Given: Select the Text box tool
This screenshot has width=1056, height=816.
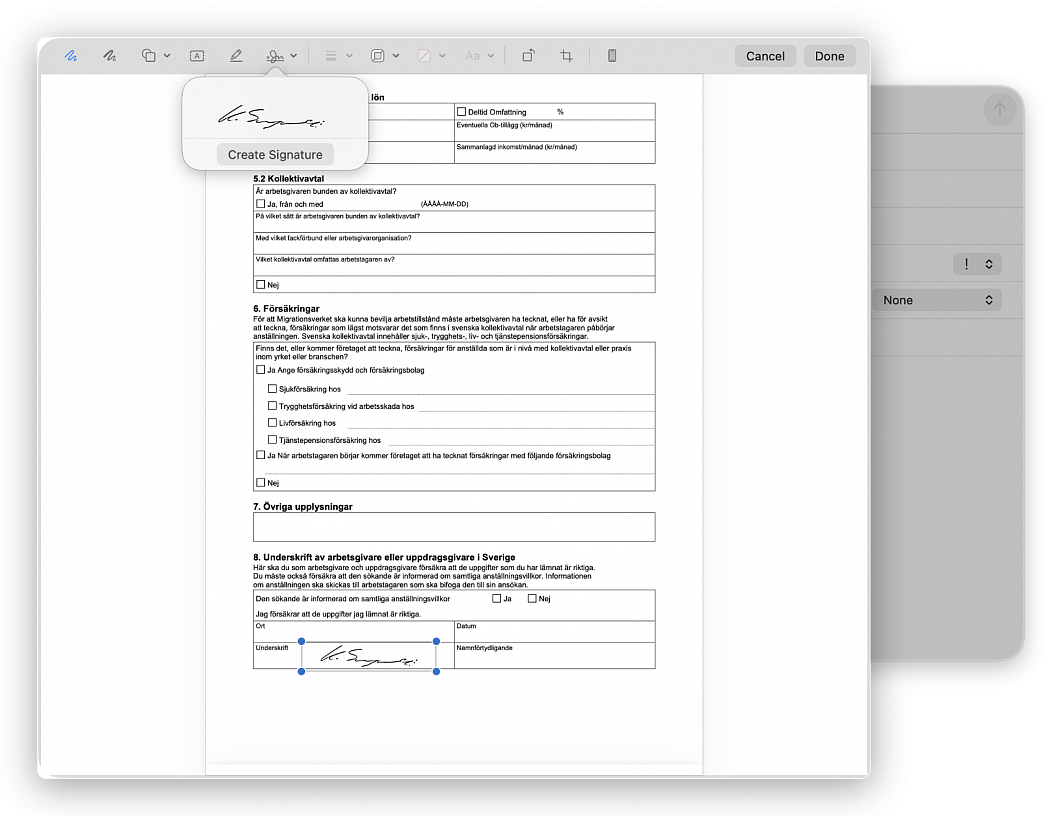Looking at the screenshot, I should coord(197,56).
